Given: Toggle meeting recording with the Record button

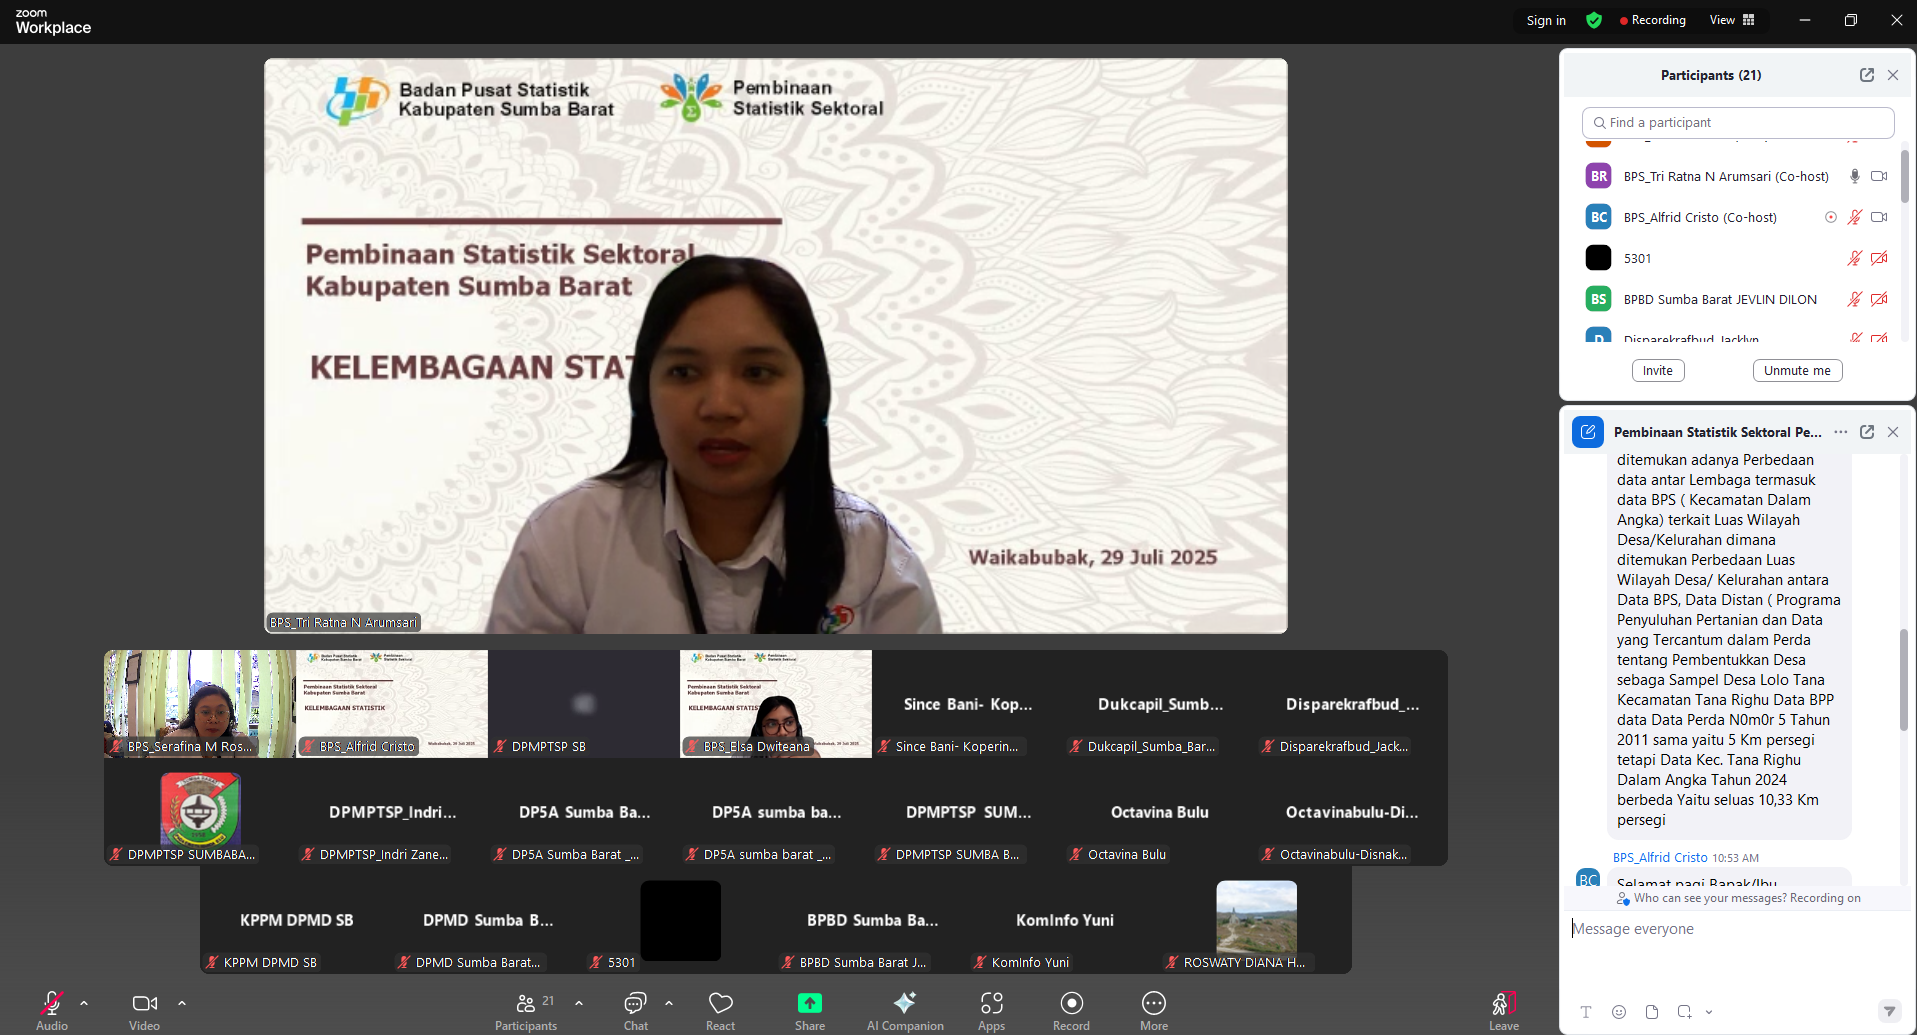Looking at the screenshot, I should [x=1071, y=1004].
